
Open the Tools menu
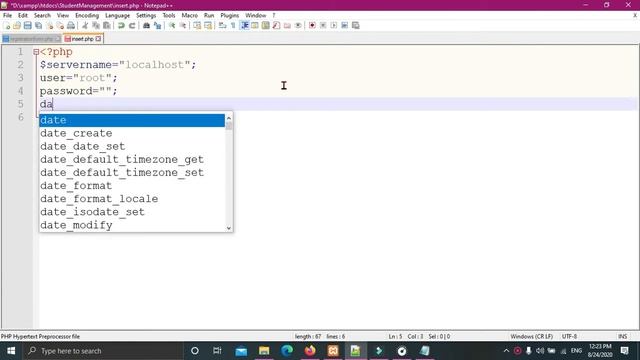(x=169, y=15)
